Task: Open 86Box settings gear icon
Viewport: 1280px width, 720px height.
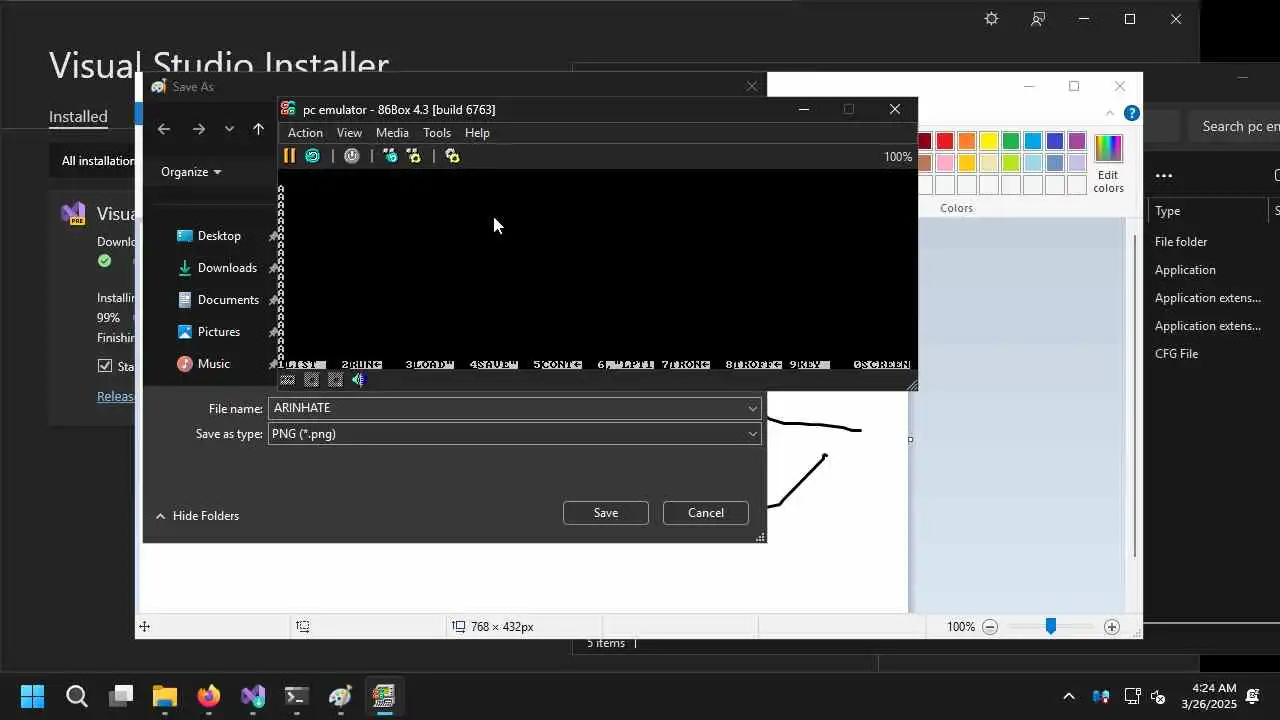Action: 452,156
